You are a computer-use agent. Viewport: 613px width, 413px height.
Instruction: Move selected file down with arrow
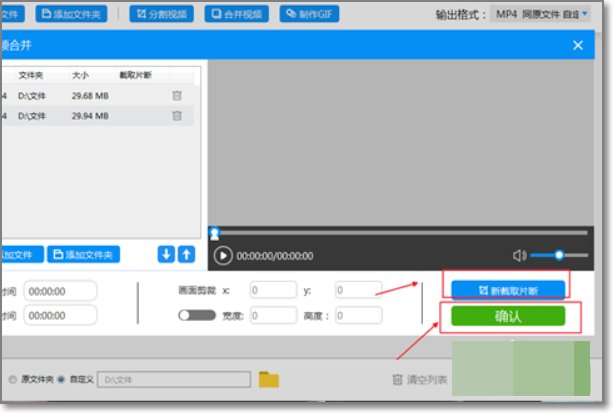(166, 255)
